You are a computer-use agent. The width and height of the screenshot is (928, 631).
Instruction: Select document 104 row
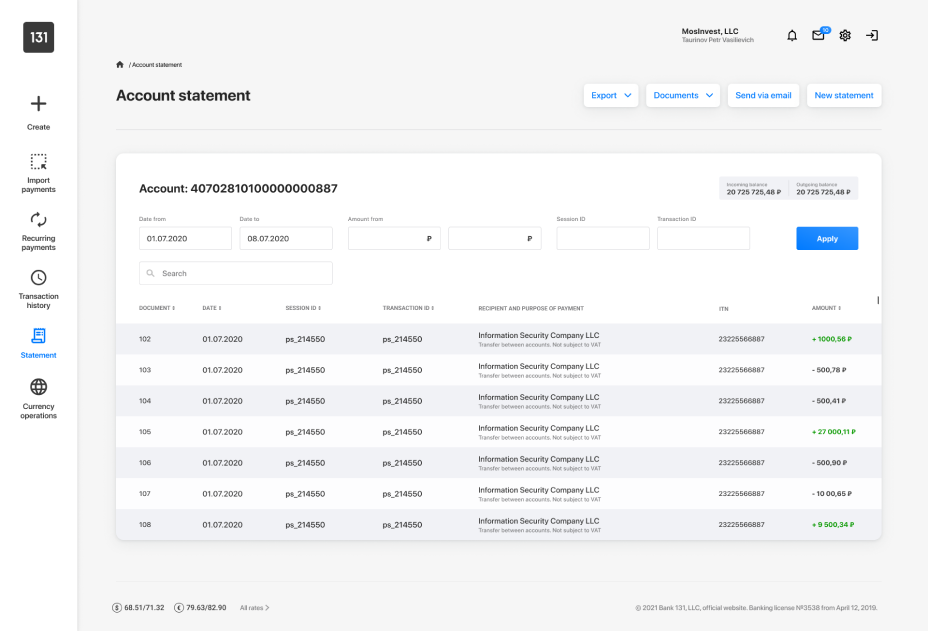[498, 401]
